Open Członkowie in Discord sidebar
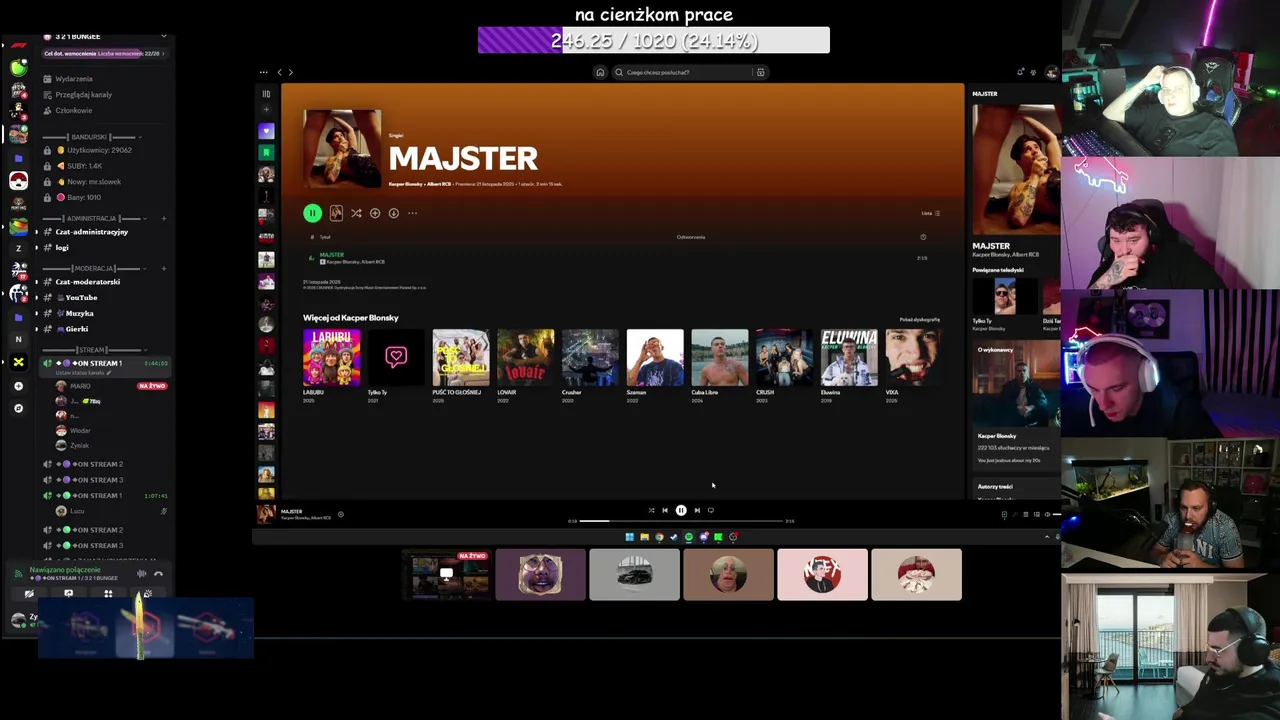The height and width of the screenshot is (720, 1280). click(67, 111)
